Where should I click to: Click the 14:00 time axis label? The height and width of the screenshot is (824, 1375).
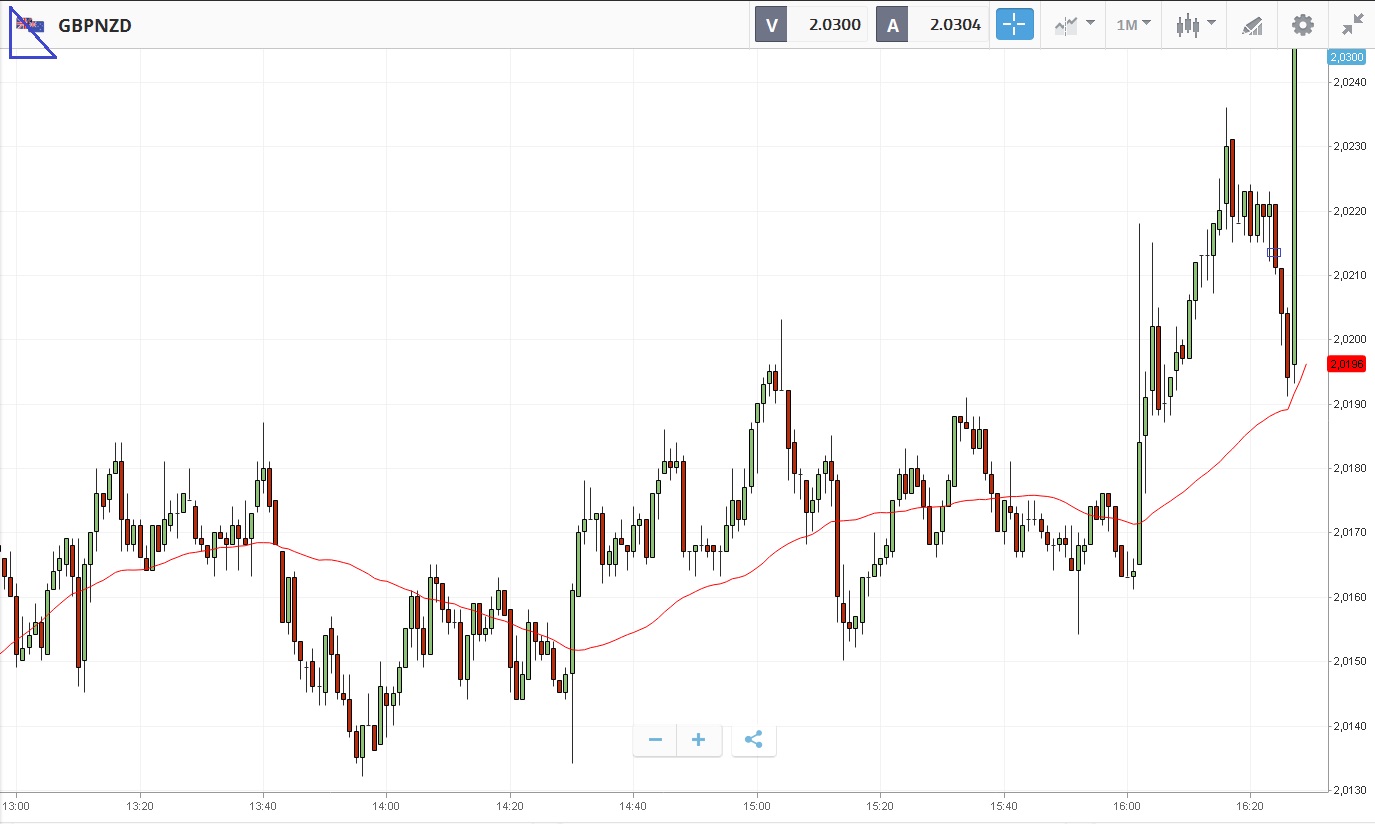click(386, 805)
